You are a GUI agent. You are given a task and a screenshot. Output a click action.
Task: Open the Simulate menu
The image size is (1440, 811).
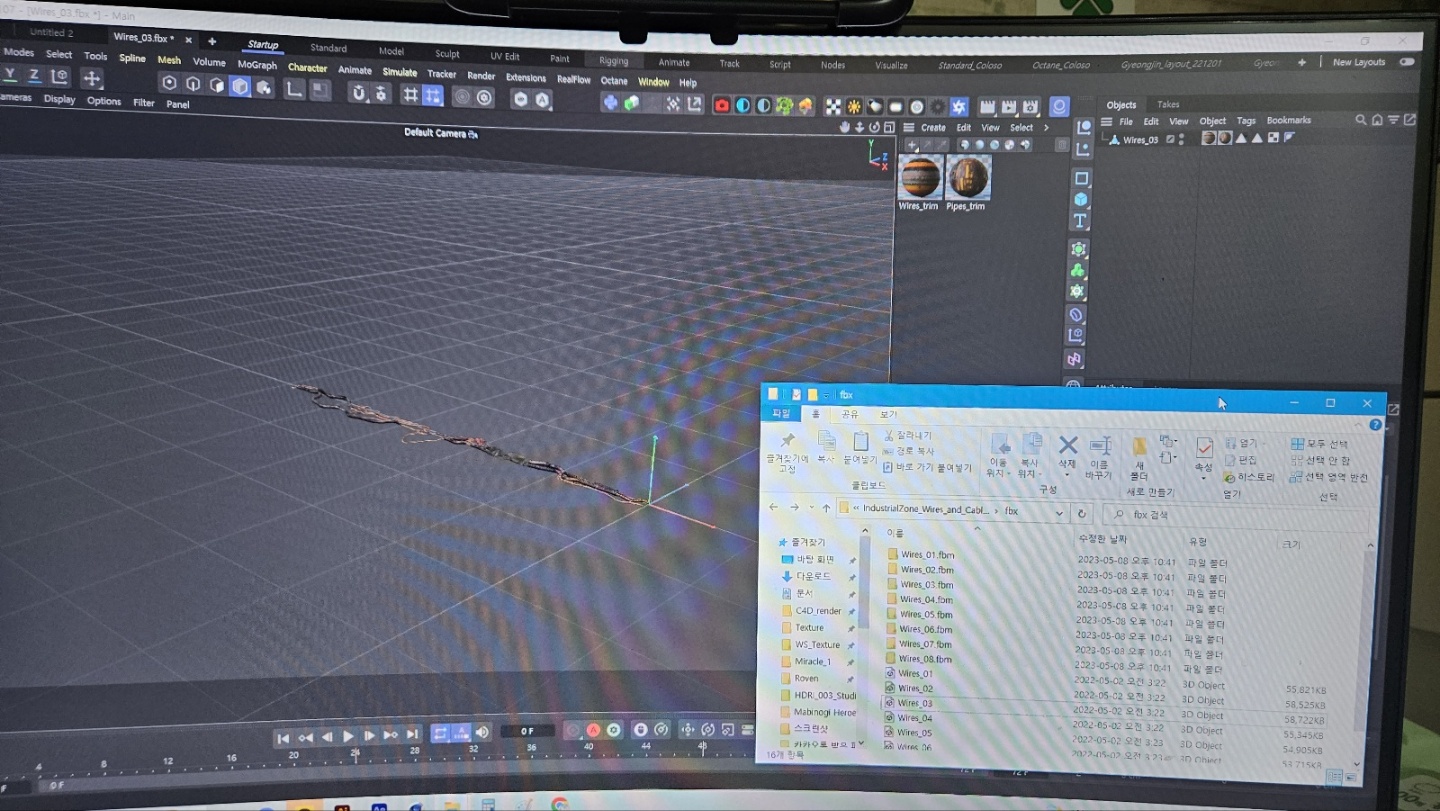400,72
